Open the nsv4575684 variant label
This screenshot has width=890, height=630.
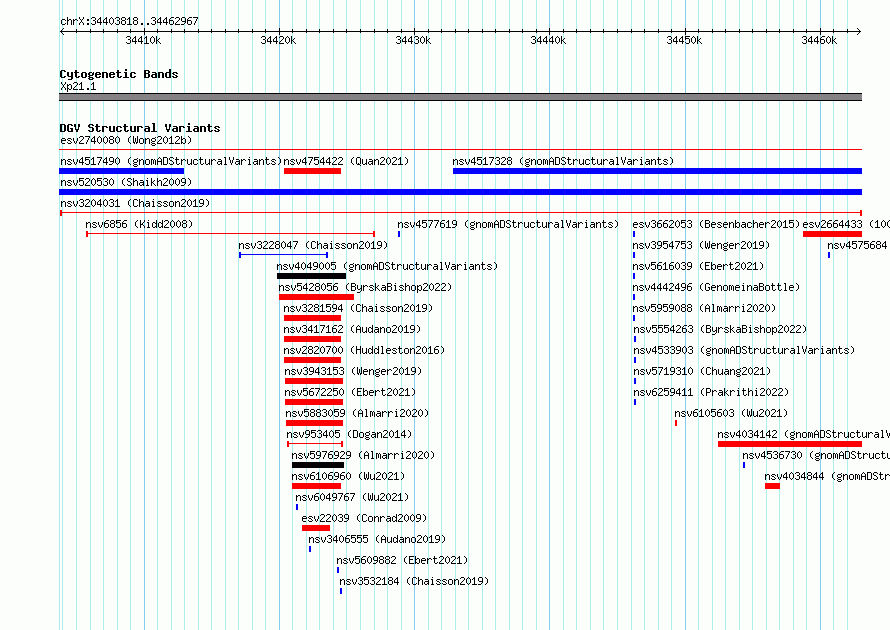857,245
